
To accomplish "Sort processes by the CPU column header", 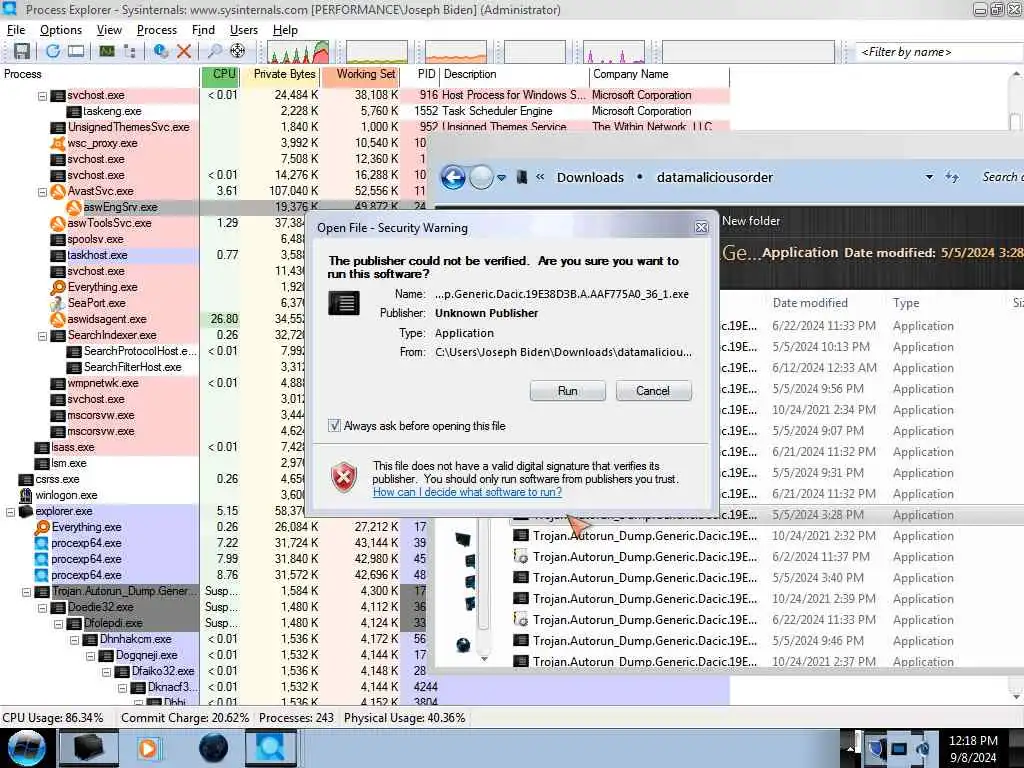I will 219,74.
